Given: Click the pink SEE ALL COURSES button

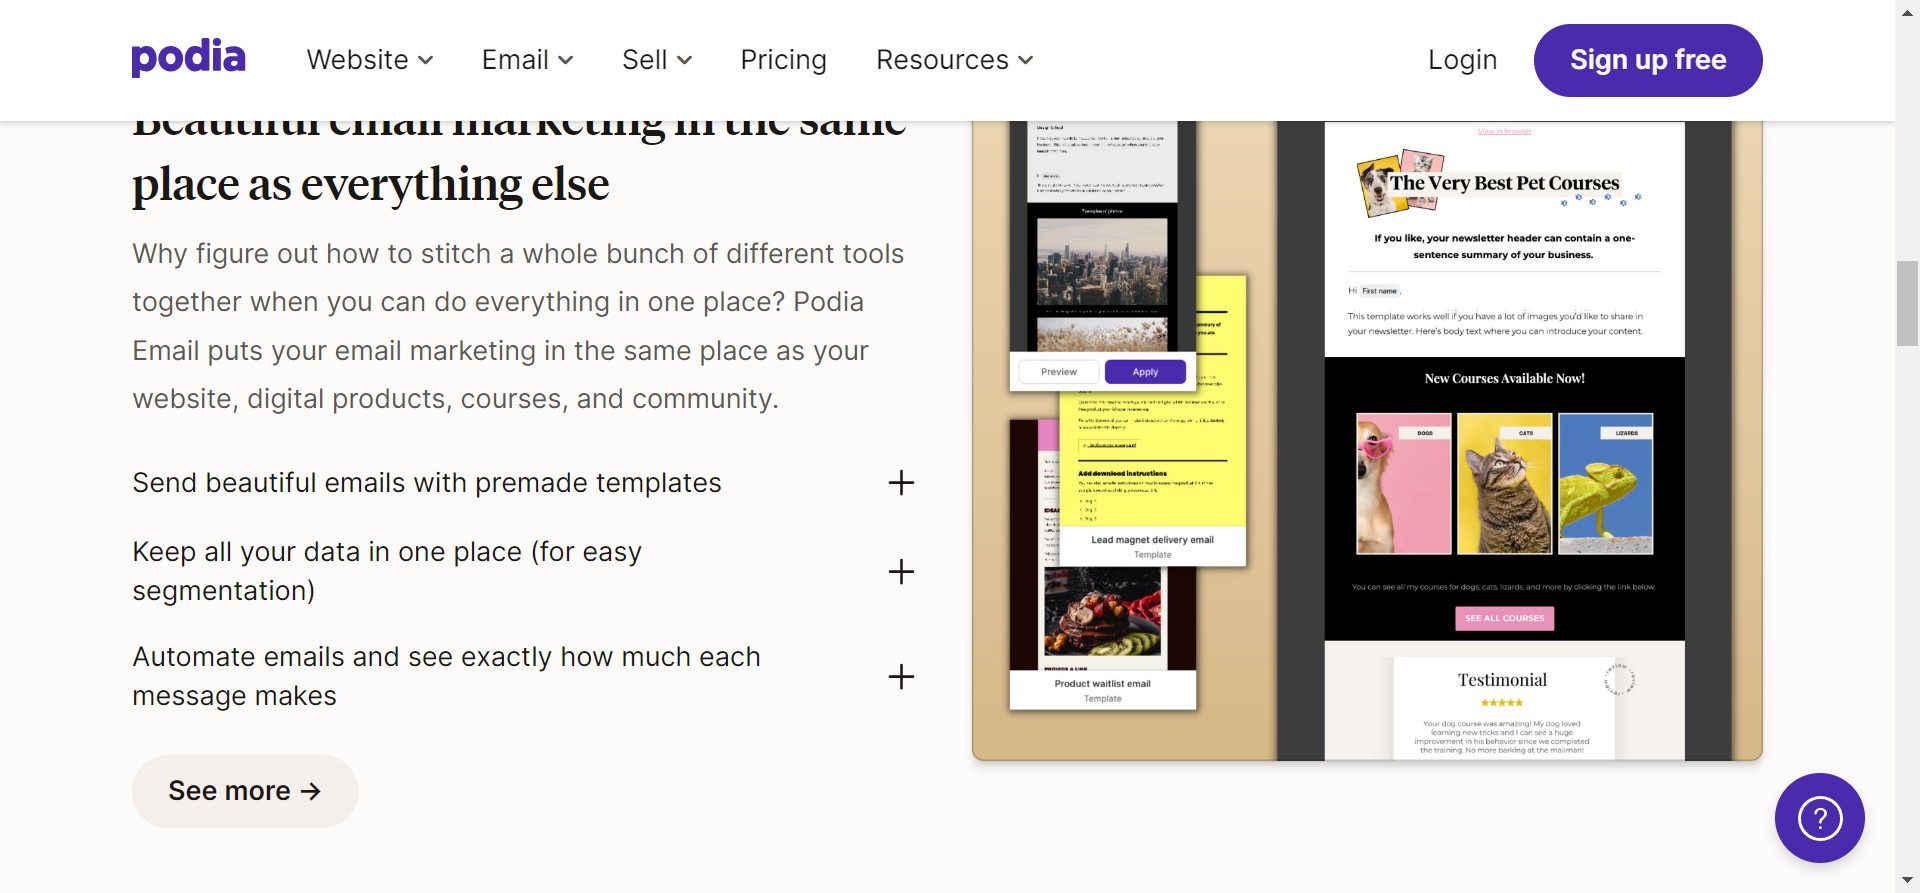Looking at the screenshot, I should 1504,618.
